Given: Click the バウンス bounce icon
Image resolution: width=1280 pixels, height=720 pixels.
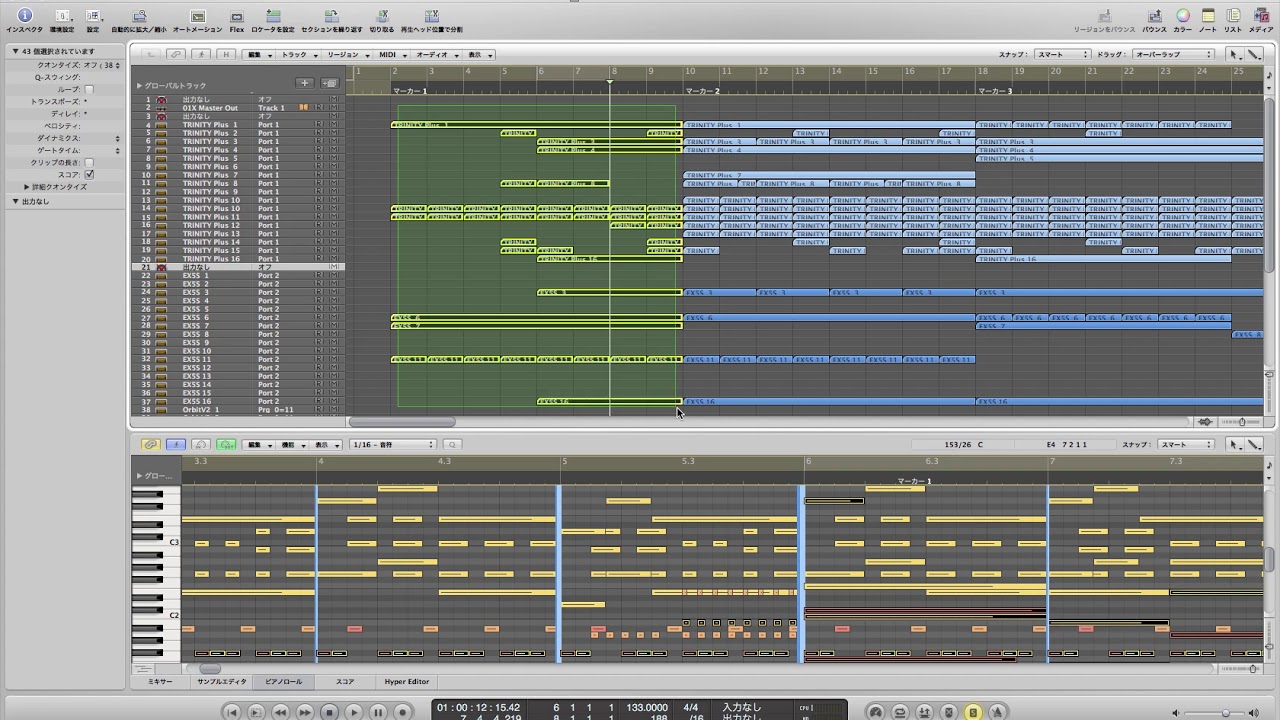Looking at the screenshot, I should (x=1154, y=16).
